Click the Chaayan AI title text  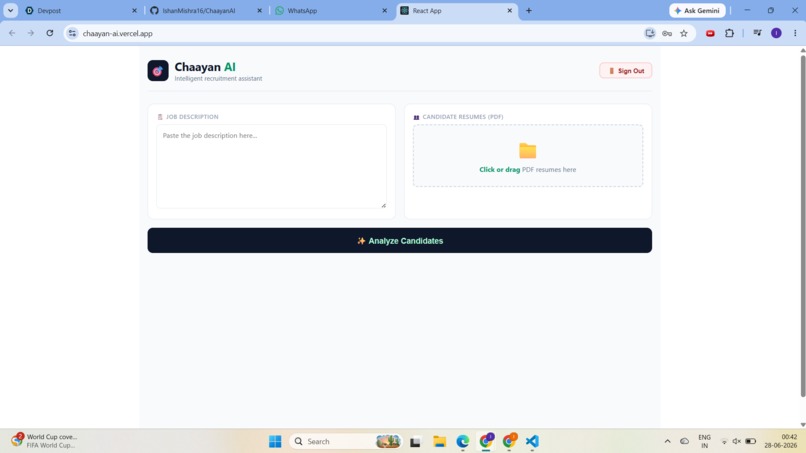tap(205, 67)
